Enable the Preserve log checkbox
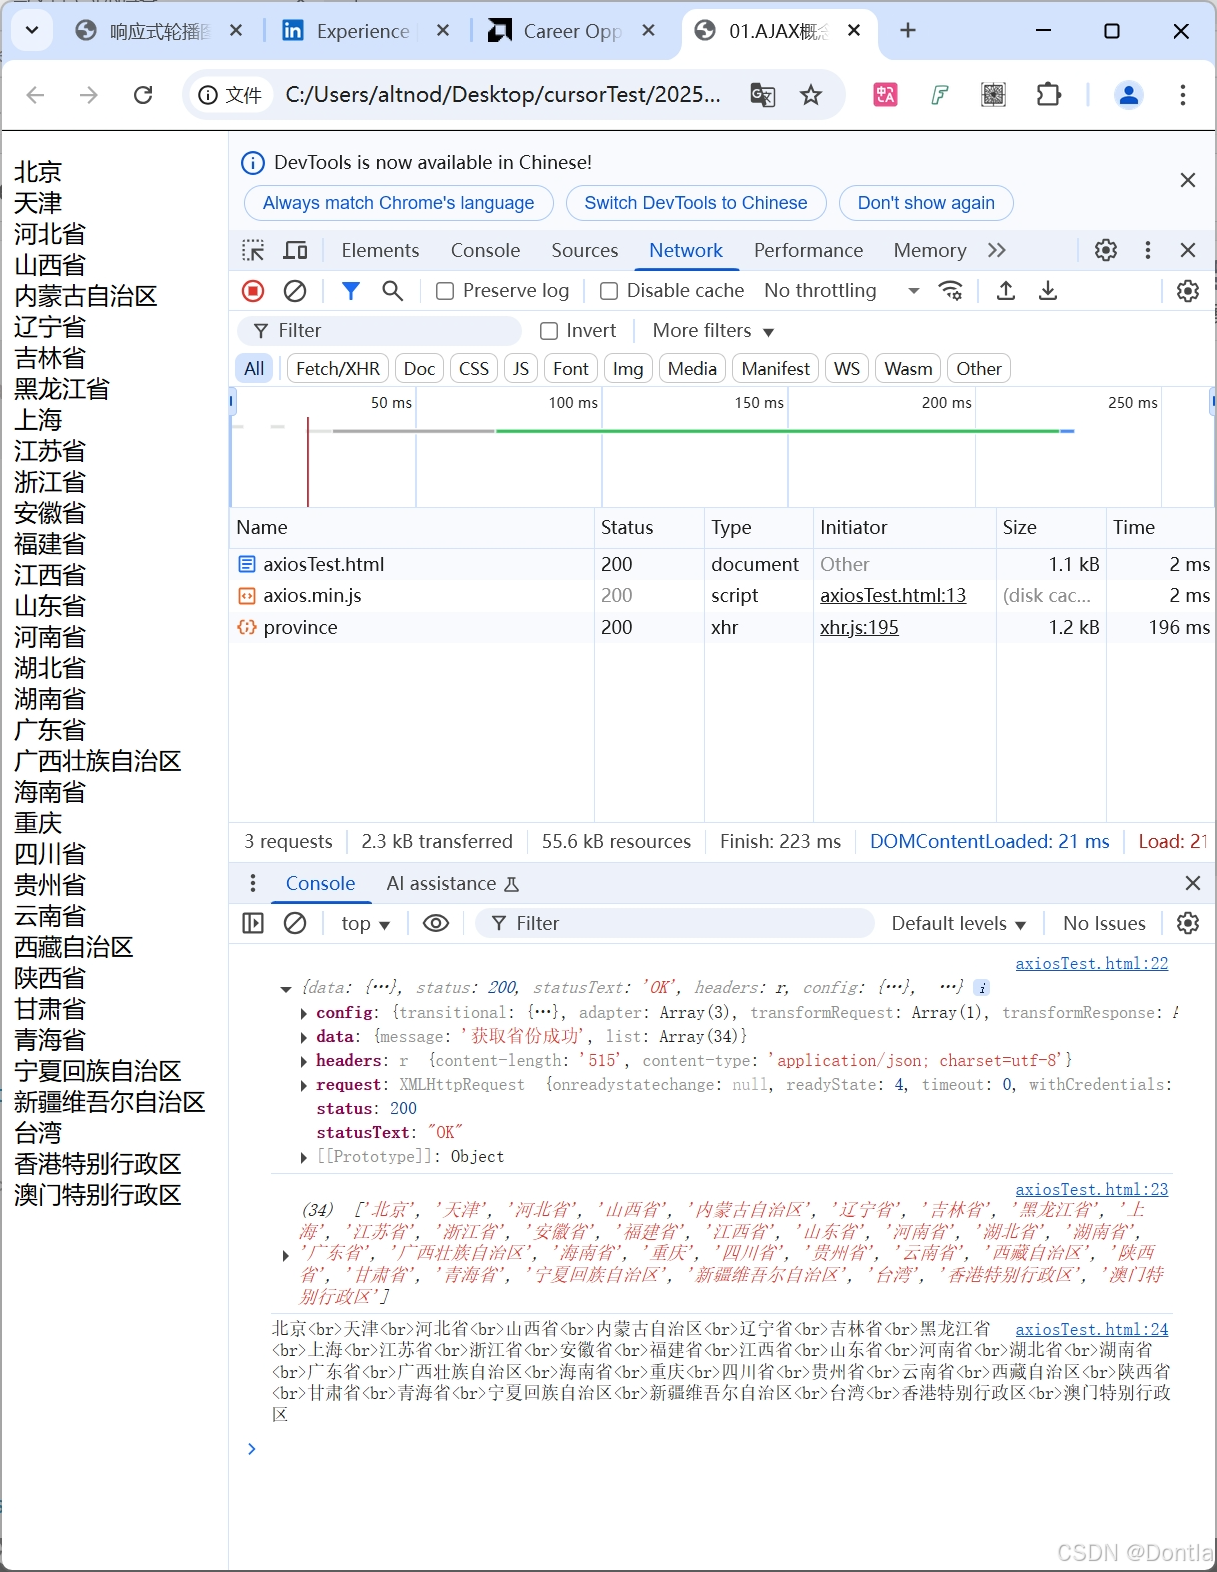Viewport: 1217px width, 1572px height. coord(445,291)
